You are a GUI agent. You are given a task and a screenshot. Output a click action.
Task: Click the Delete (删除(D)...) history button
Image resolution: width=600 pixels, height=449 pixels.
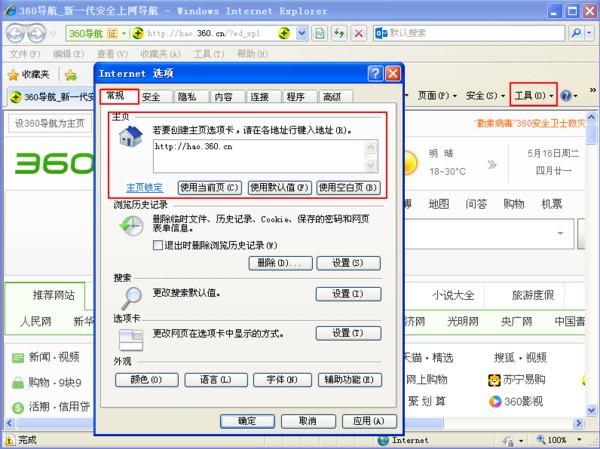point(278,263)
